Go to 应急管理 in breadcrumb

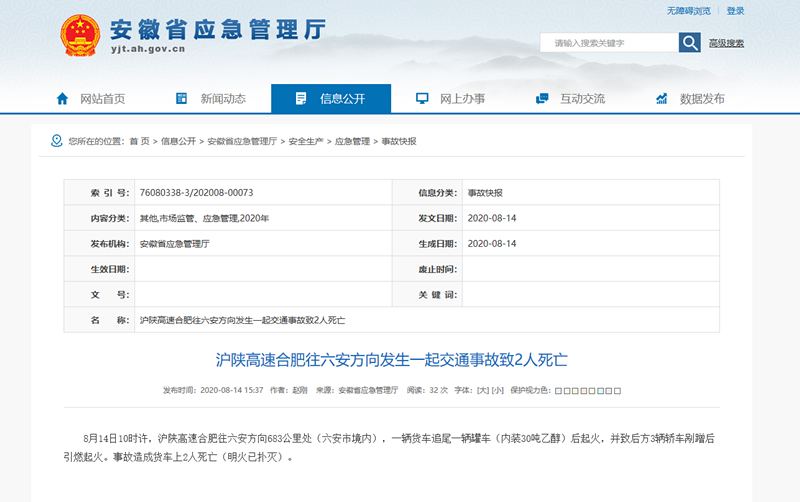[x=352, y=141]
